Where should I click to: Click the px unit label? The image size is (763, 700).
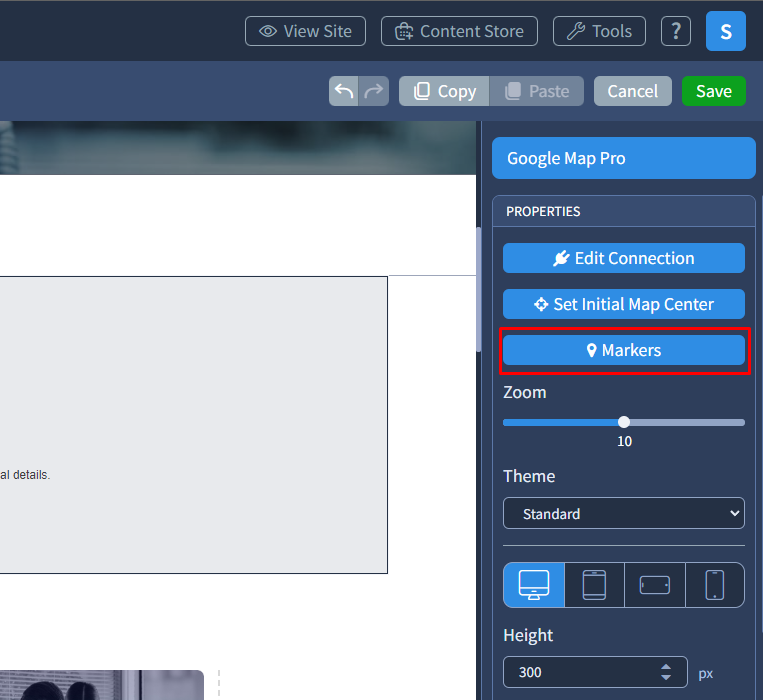pos(706,674)
